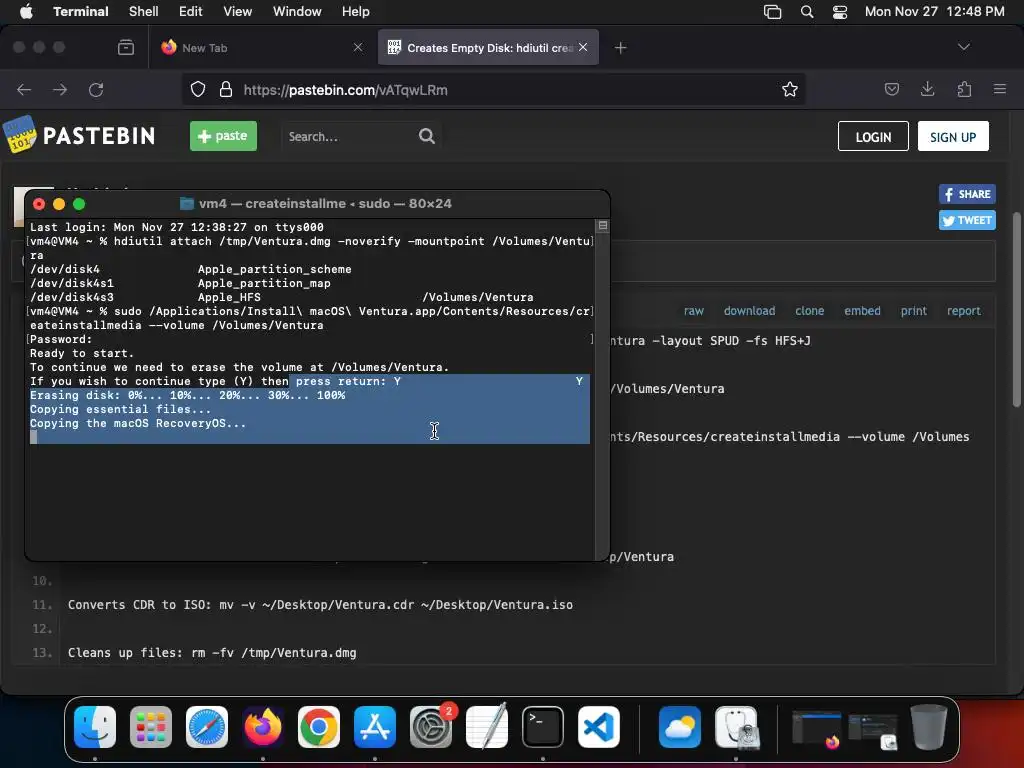This screenshot has width=1024, height=768.
Task: Open the Help menu
Action: click(356, 12)
